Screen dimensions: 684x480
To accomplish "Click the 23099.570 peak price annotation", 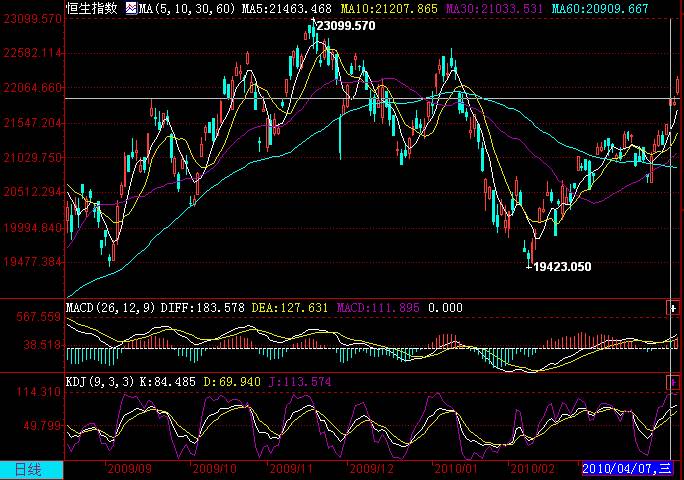I will coord(345,26).
